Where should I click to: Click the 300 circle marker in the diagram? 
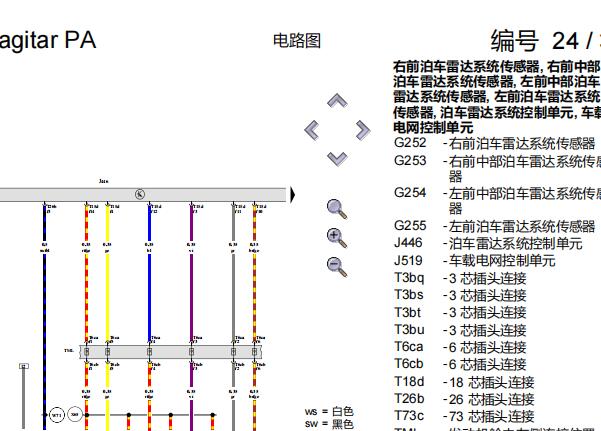[x=75, y=415]
